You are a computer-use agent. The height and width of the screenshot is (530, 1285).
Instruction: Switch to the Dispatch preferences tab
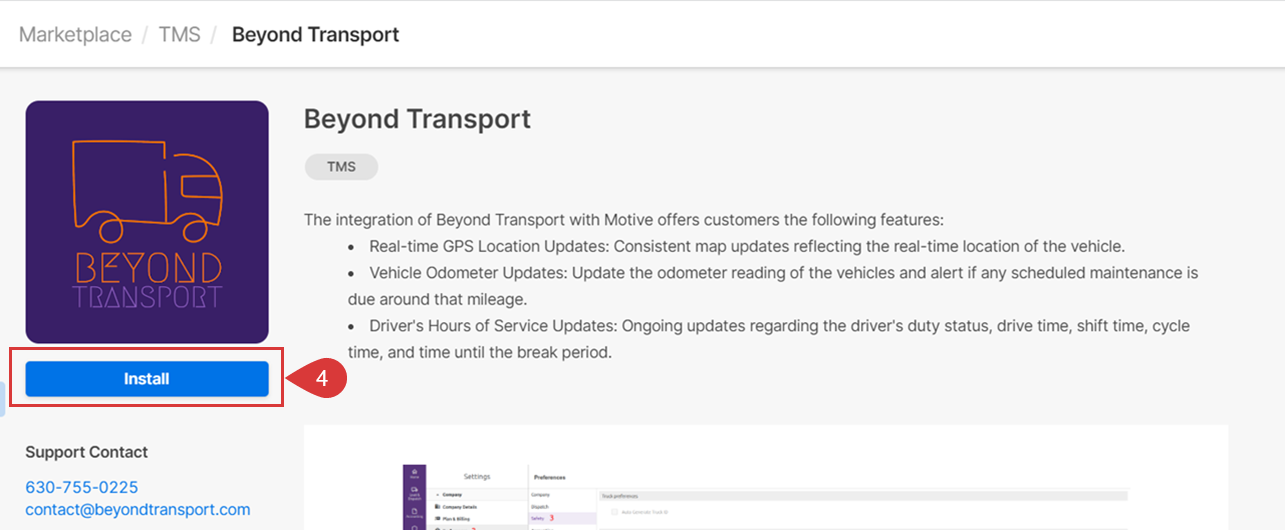pos(542,507)
